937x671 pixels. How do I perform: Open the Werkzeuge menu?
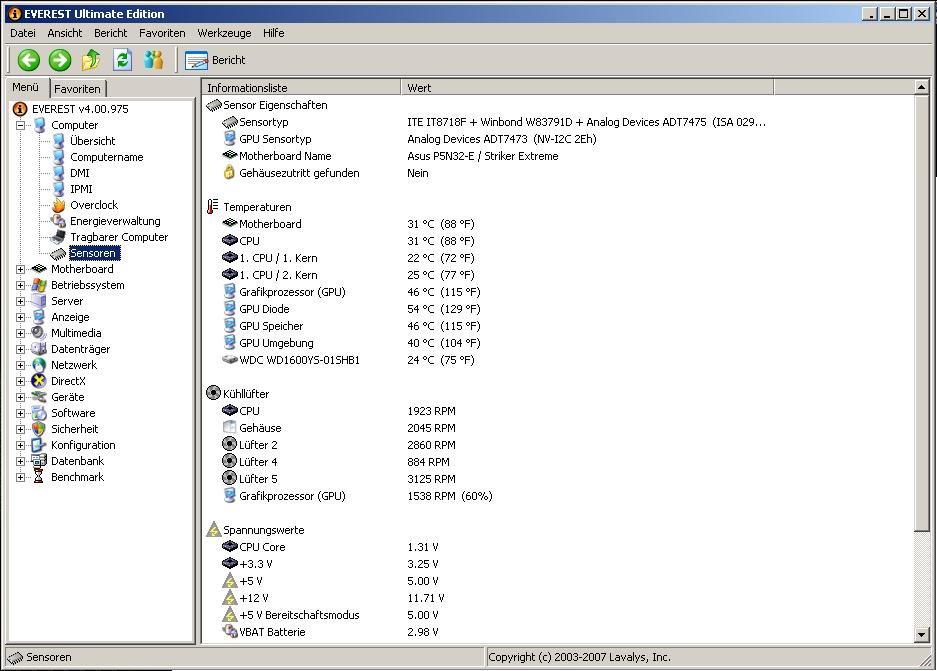point(224,33)
